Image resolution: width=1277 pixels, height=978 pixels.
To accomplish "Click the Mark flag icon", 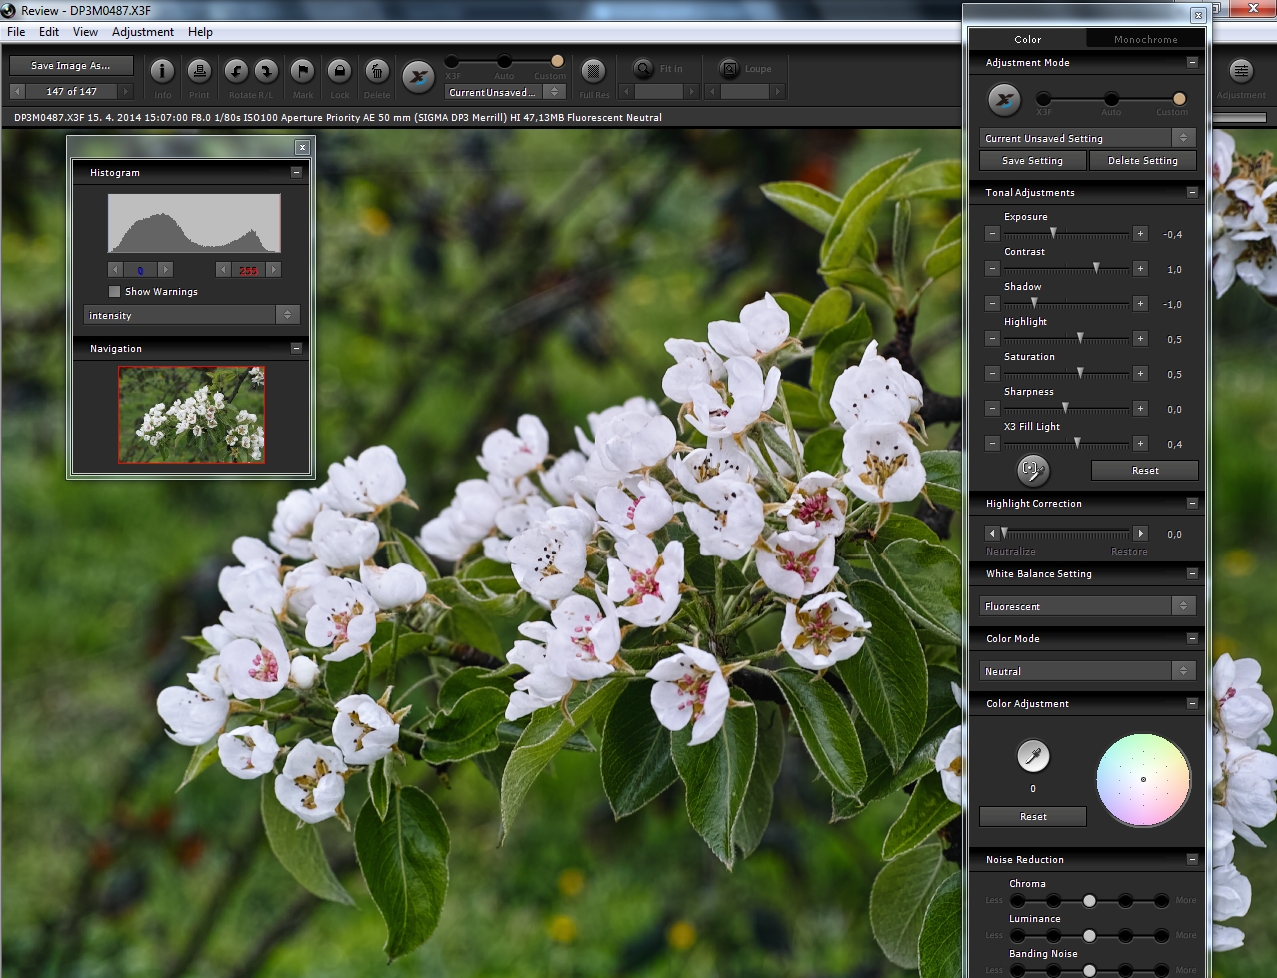I will (x=302, y=72).
